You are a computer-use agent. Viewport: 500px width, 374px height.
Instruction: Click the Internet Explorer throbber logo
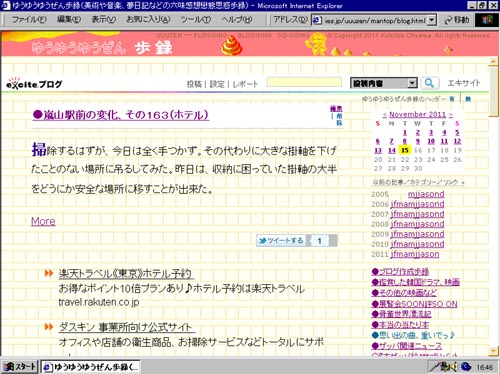[x=487, y=20]
